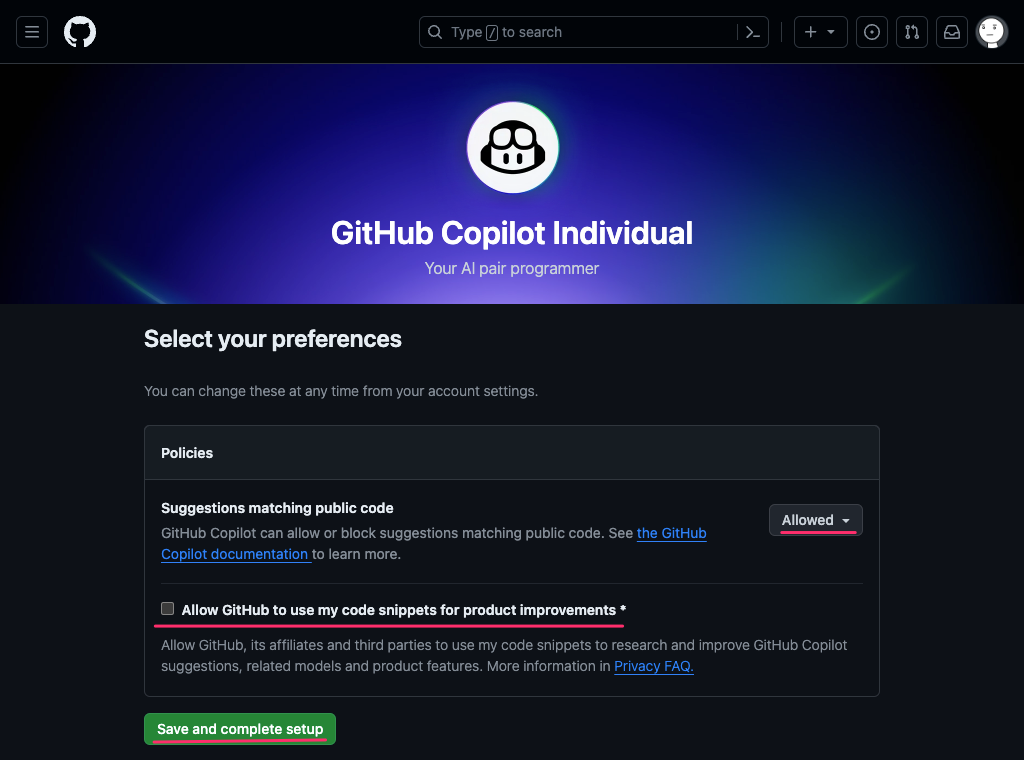This screenshot has width=1024, height=760.
Task: Go to GitHub homepage via Octocat logo
Action: pyautogui.click(x=80, y=32)
